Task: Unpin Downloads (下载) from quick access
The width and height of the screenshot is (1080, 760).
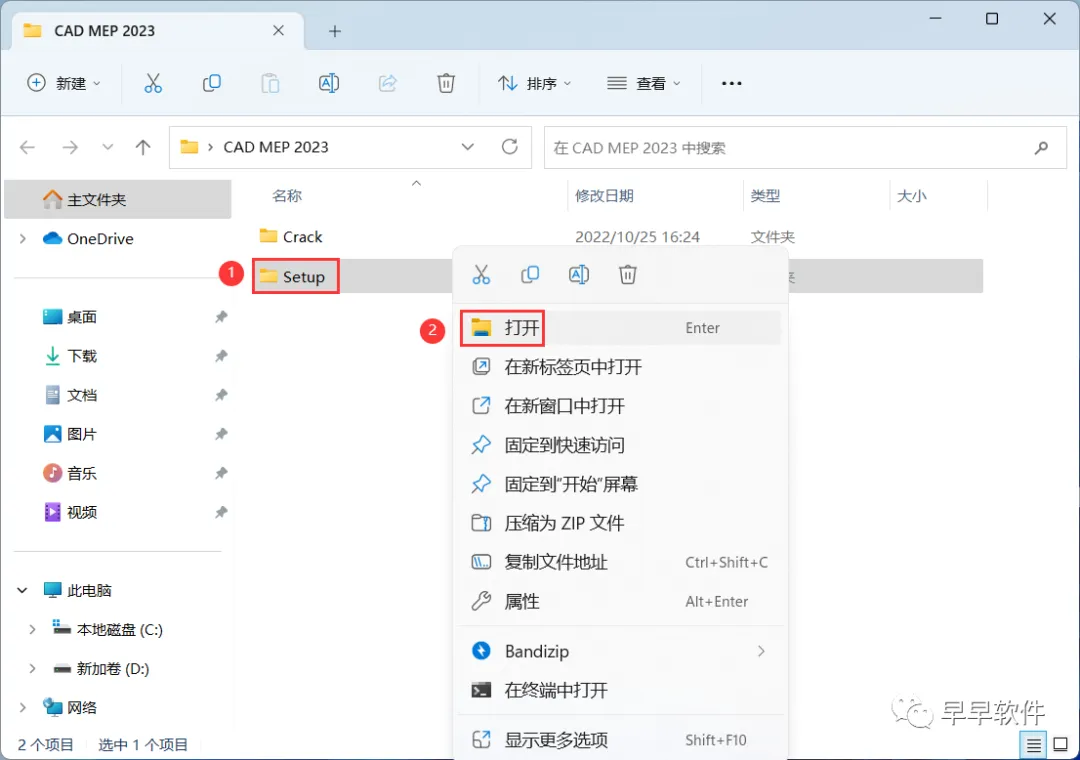Action: coord(221,356)
